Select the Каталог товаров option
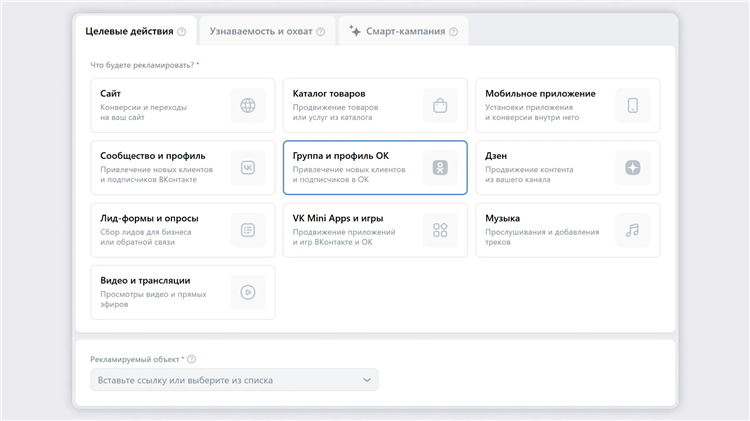The width and height of the screenshot is (750, 421). 375,105
